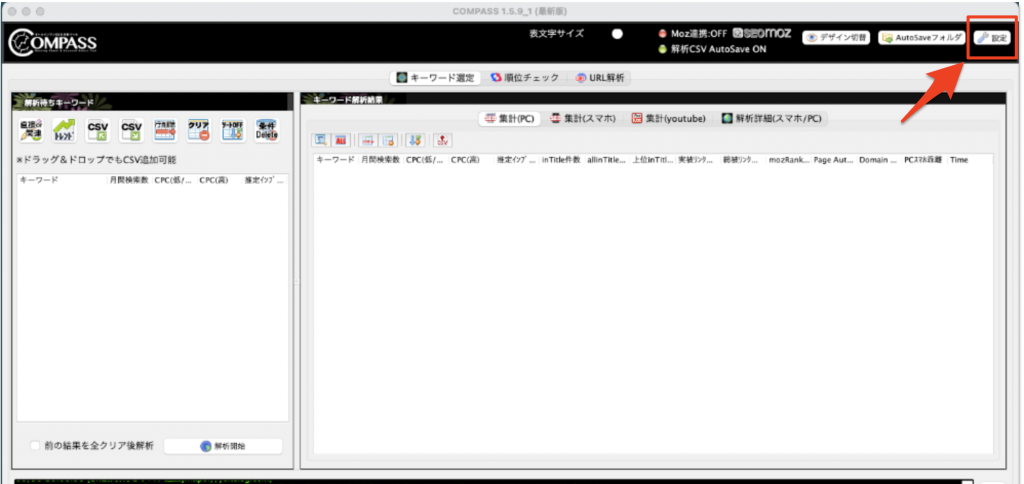Click the 解析開始 start analysis button

[x=223, y=446]
